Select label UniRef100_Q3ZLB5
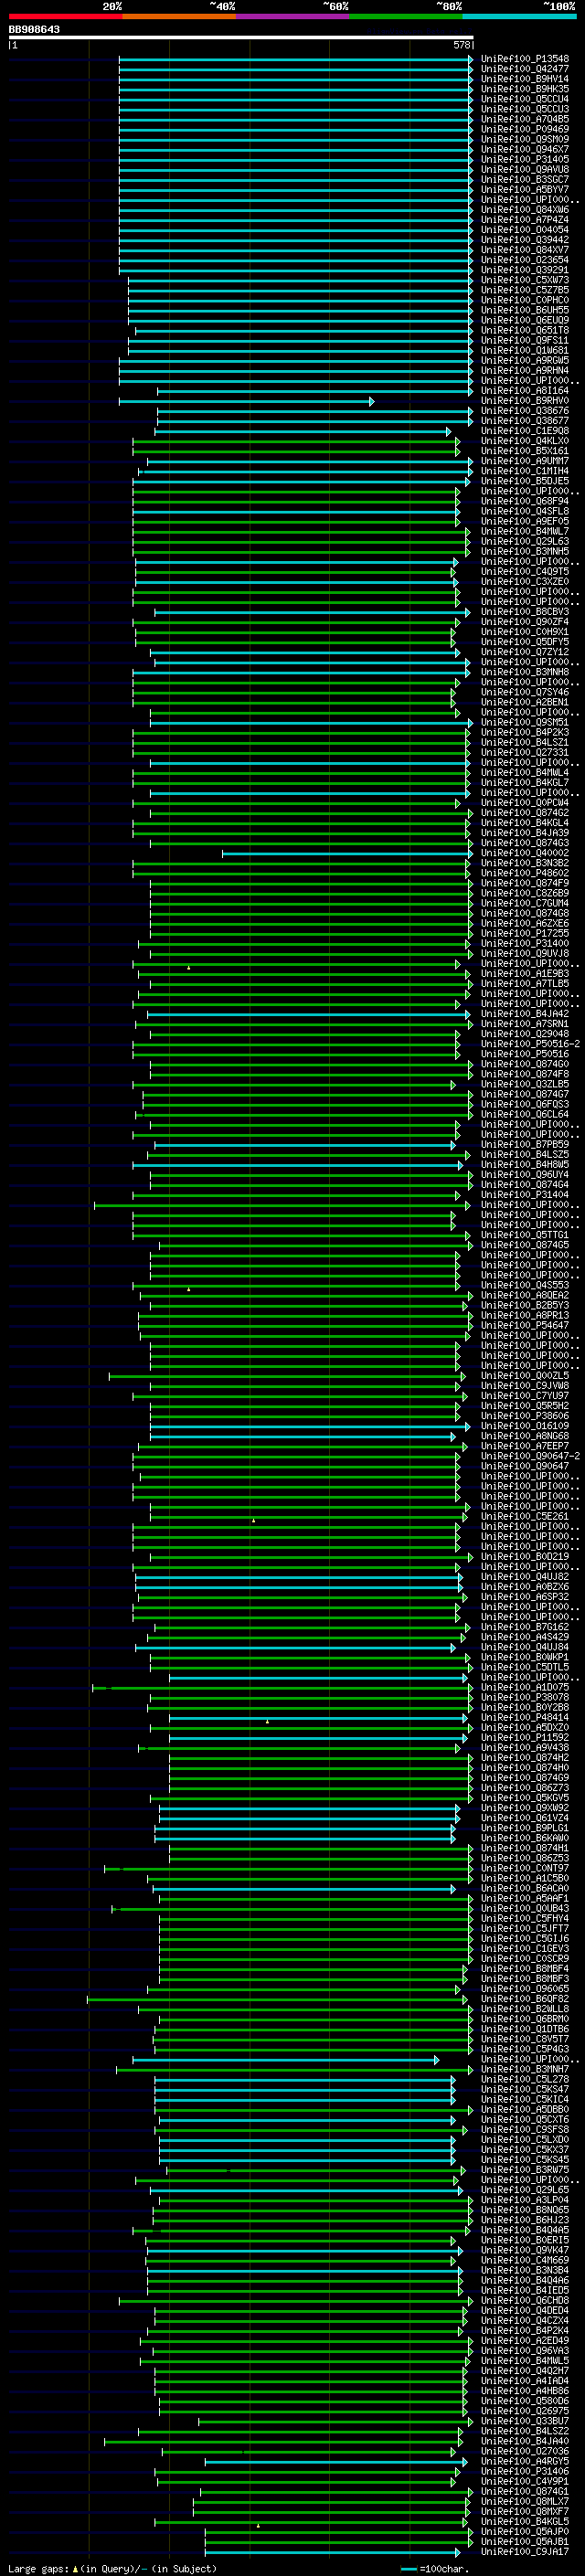This screenshot has height=2576, width=585. point(525,1084)
